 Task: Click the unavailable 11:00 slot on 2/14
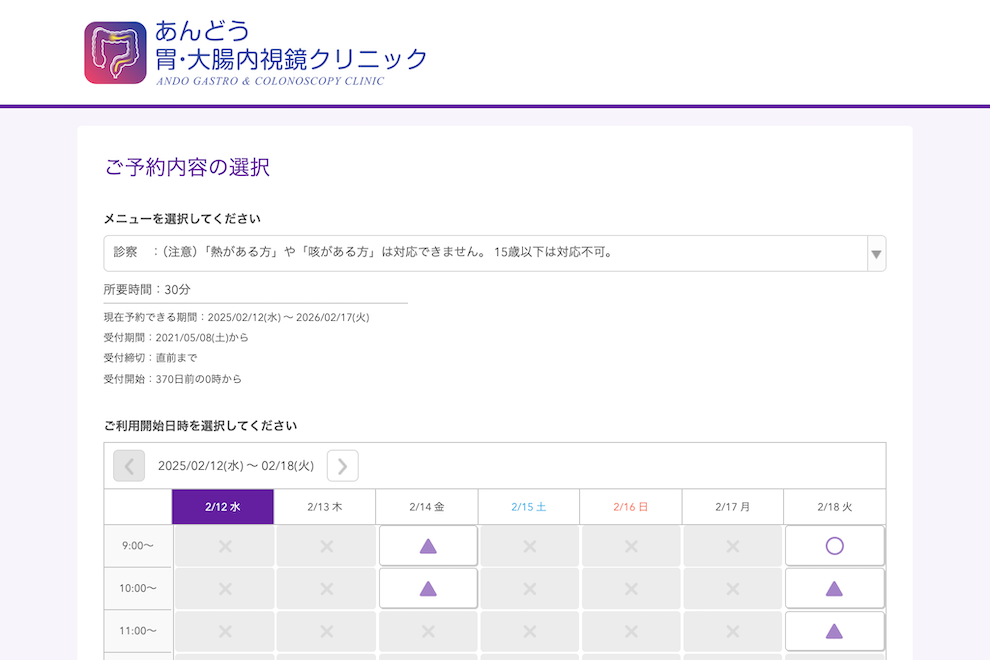pyautogui.click(x=428, y=631)
